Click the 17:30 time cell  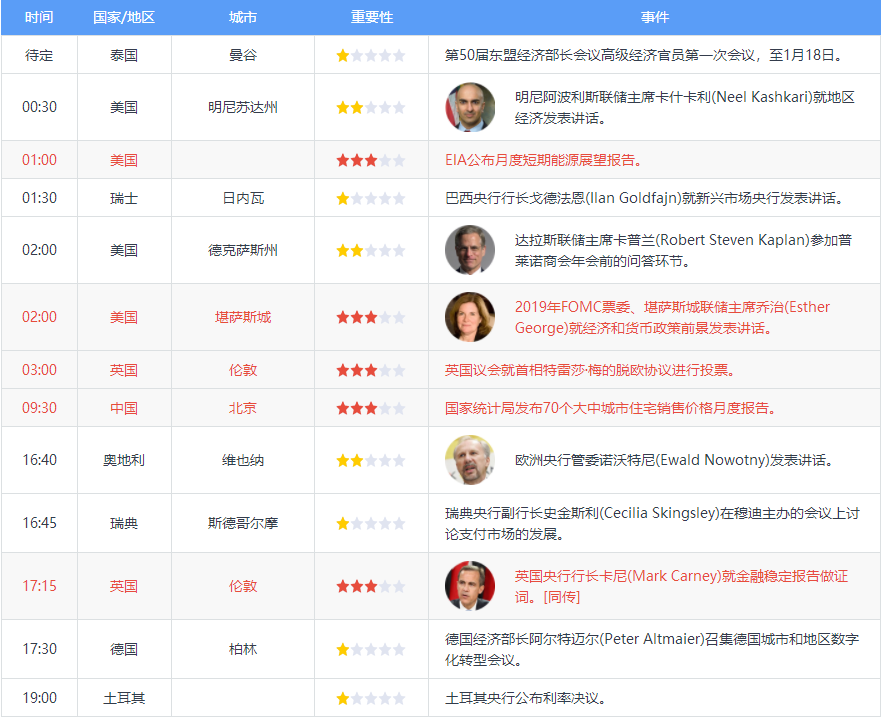coord(39,649)
